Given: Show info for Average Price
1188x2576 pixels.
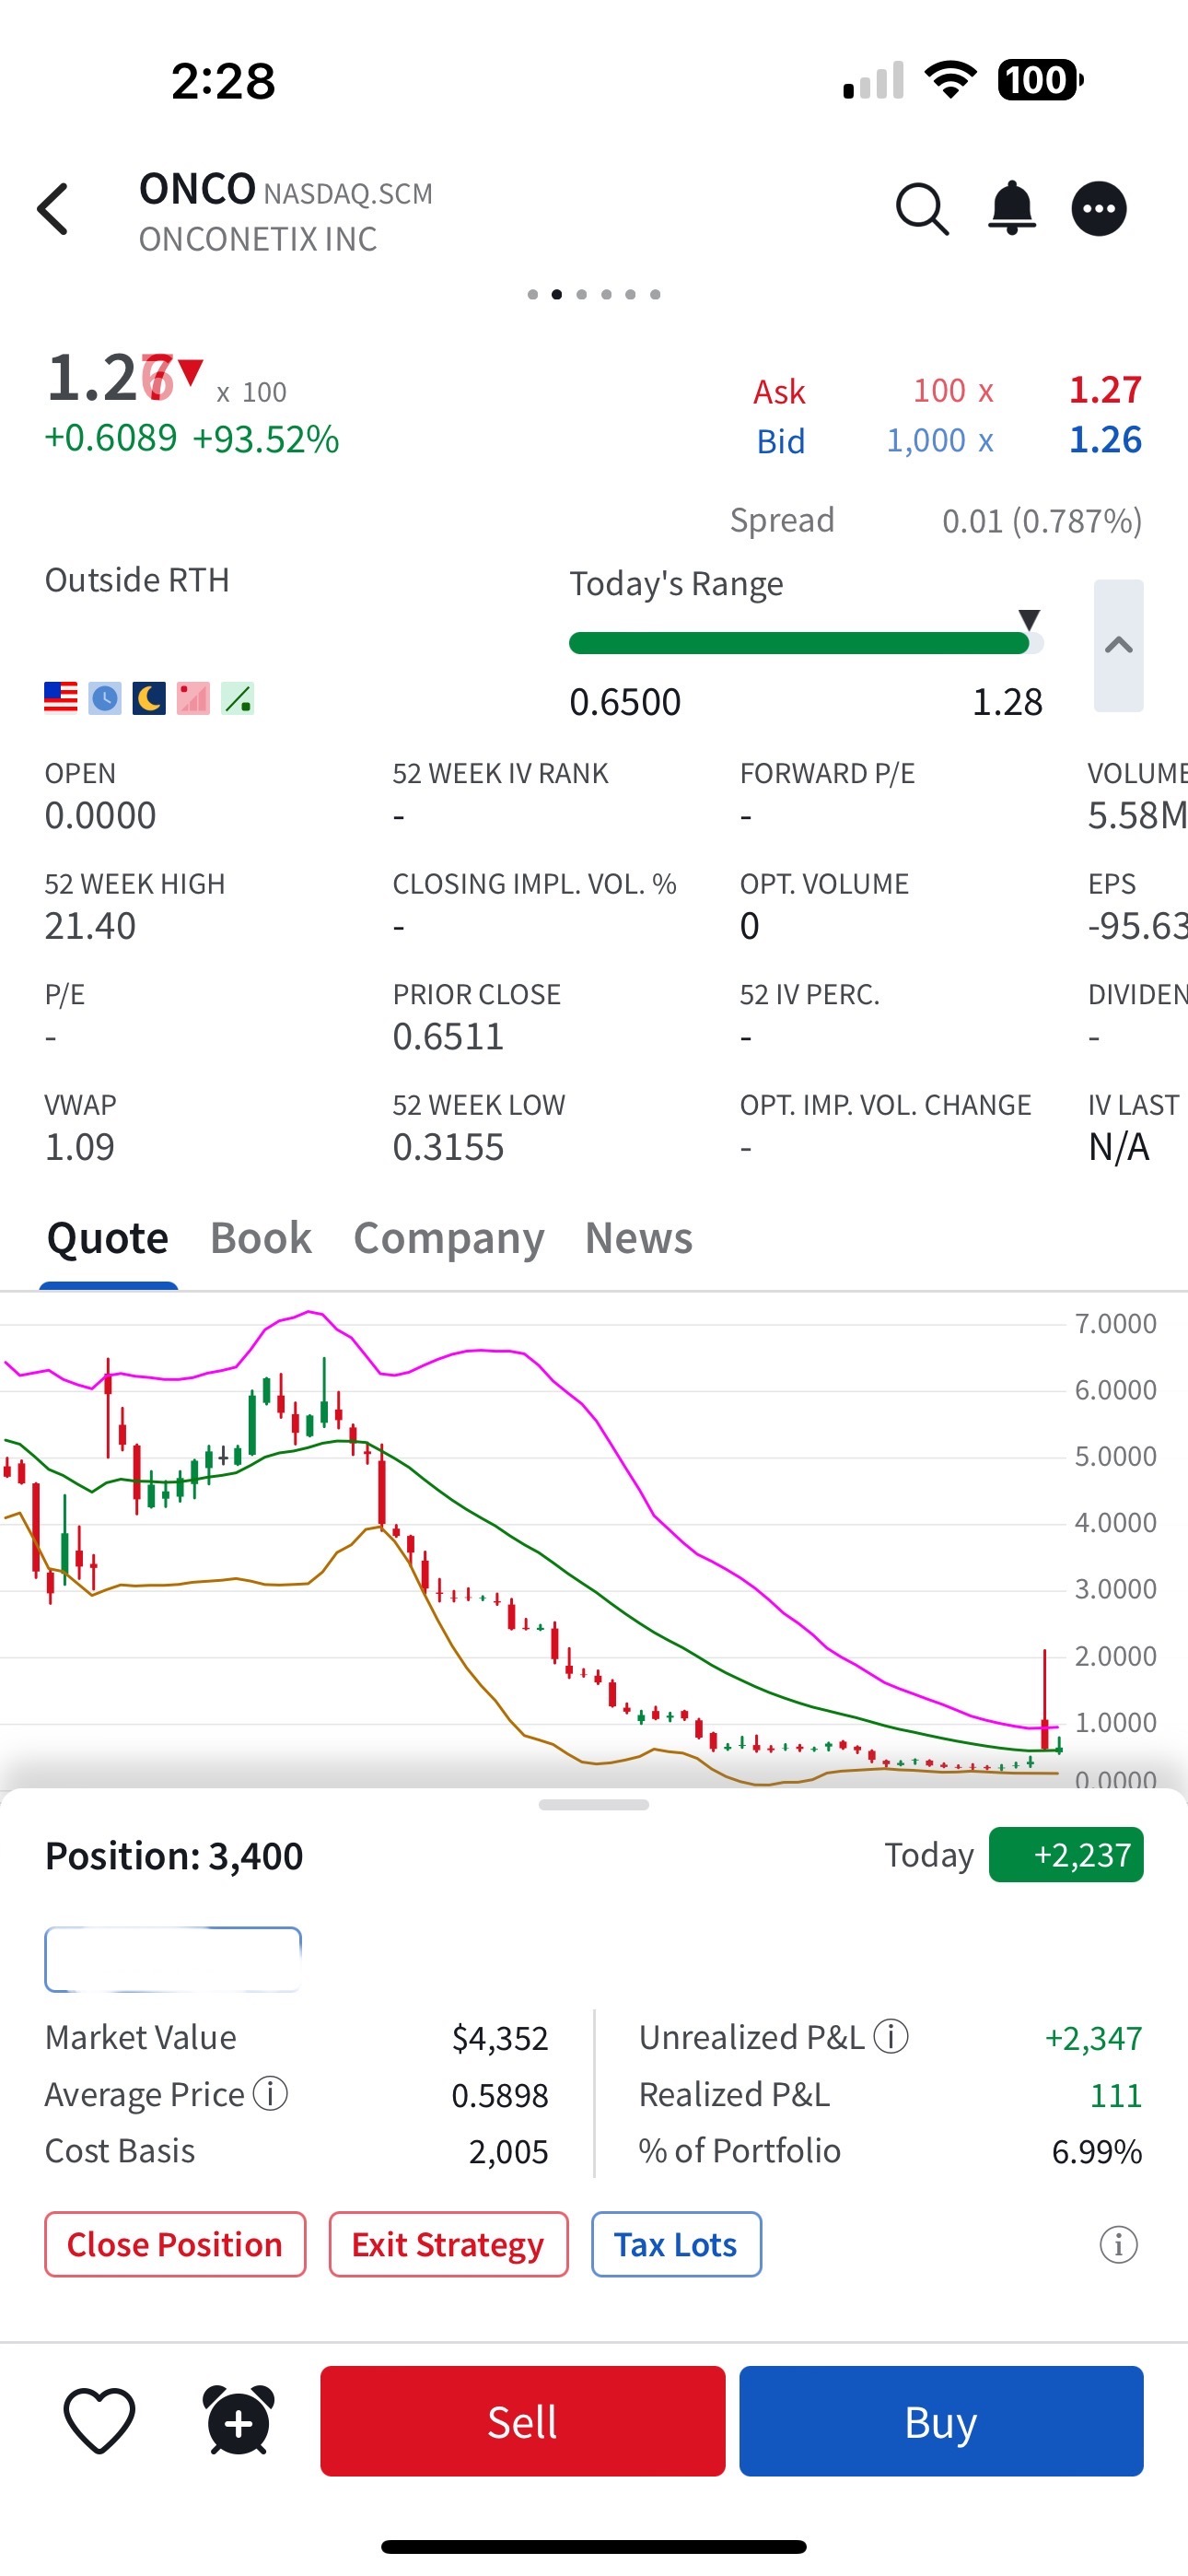Looking at the screenshot, I should (x=270, y=2092).
